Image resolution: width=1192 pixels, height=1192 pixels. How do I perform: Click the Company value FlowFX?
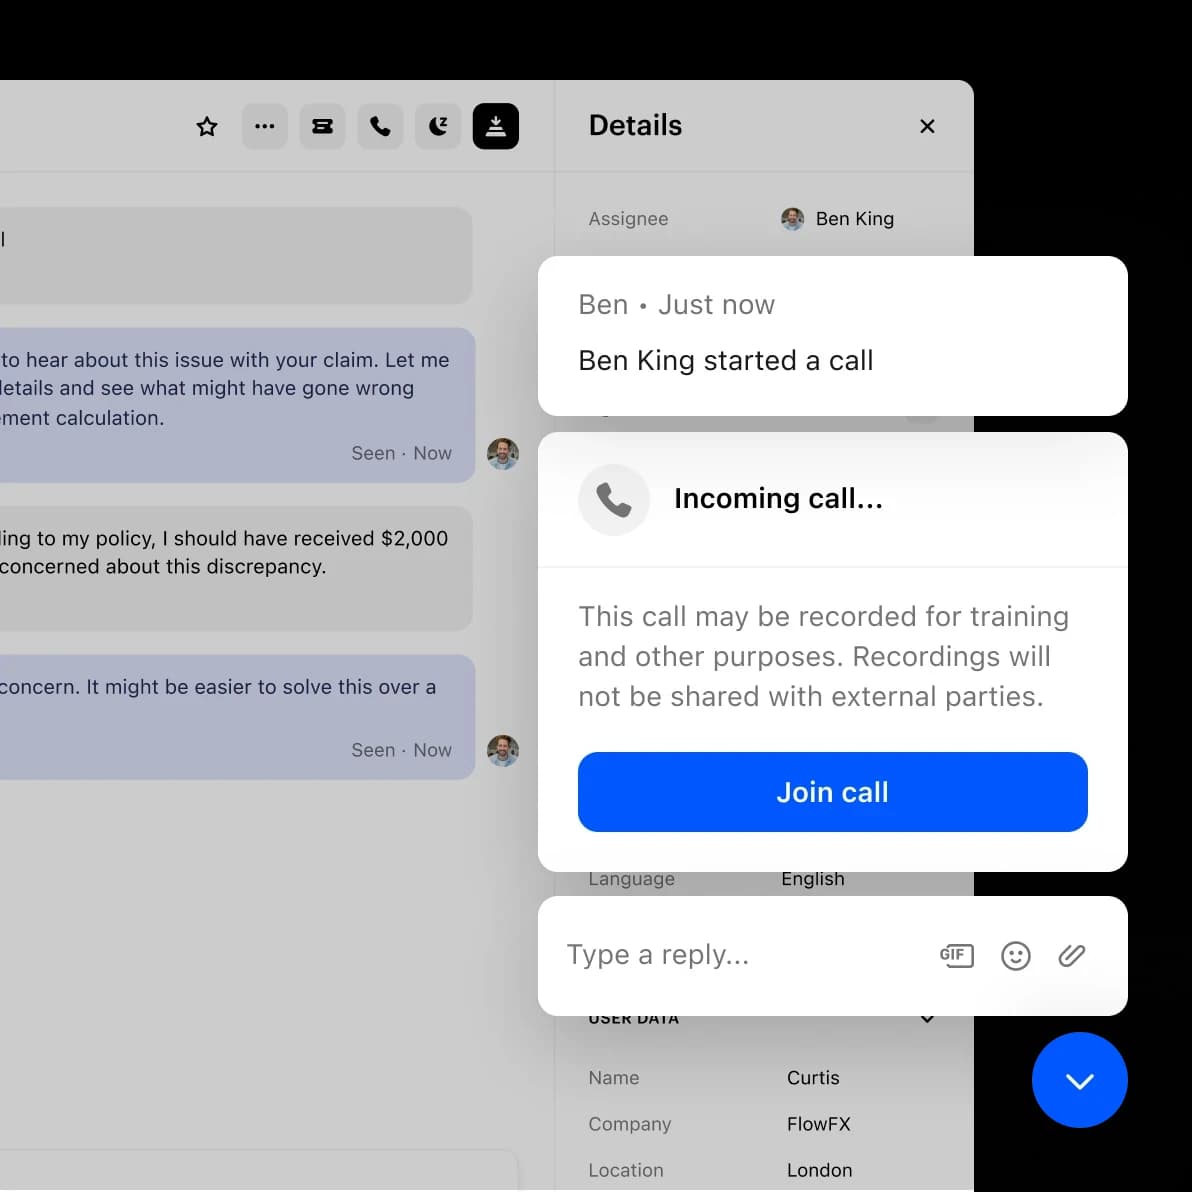818,1124
